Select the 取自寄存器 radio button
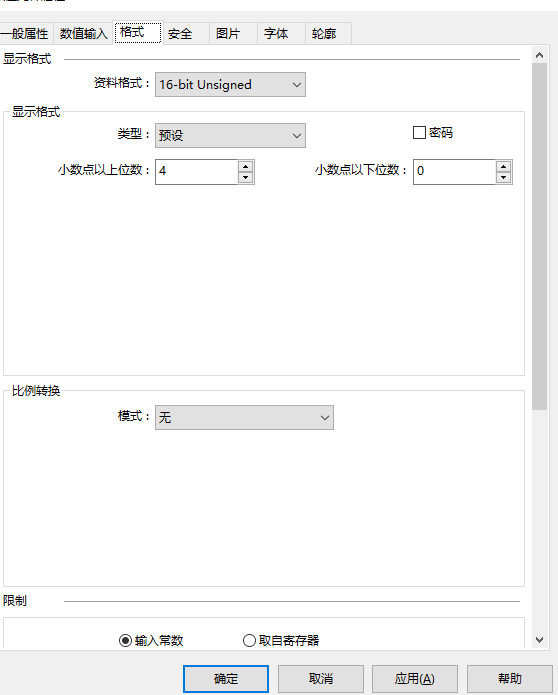558x695 pixels. point(249,640)
